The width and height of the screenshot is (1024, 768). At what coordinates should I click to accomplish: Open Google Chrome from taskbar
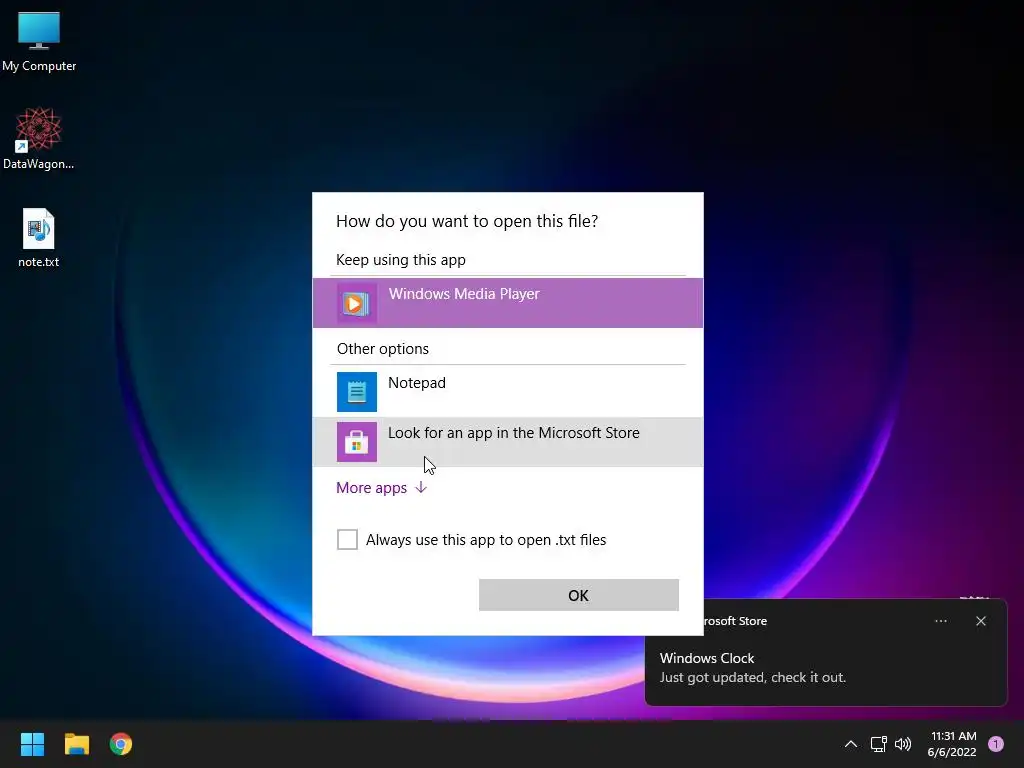pyautogui.click(x=121, y=744)
